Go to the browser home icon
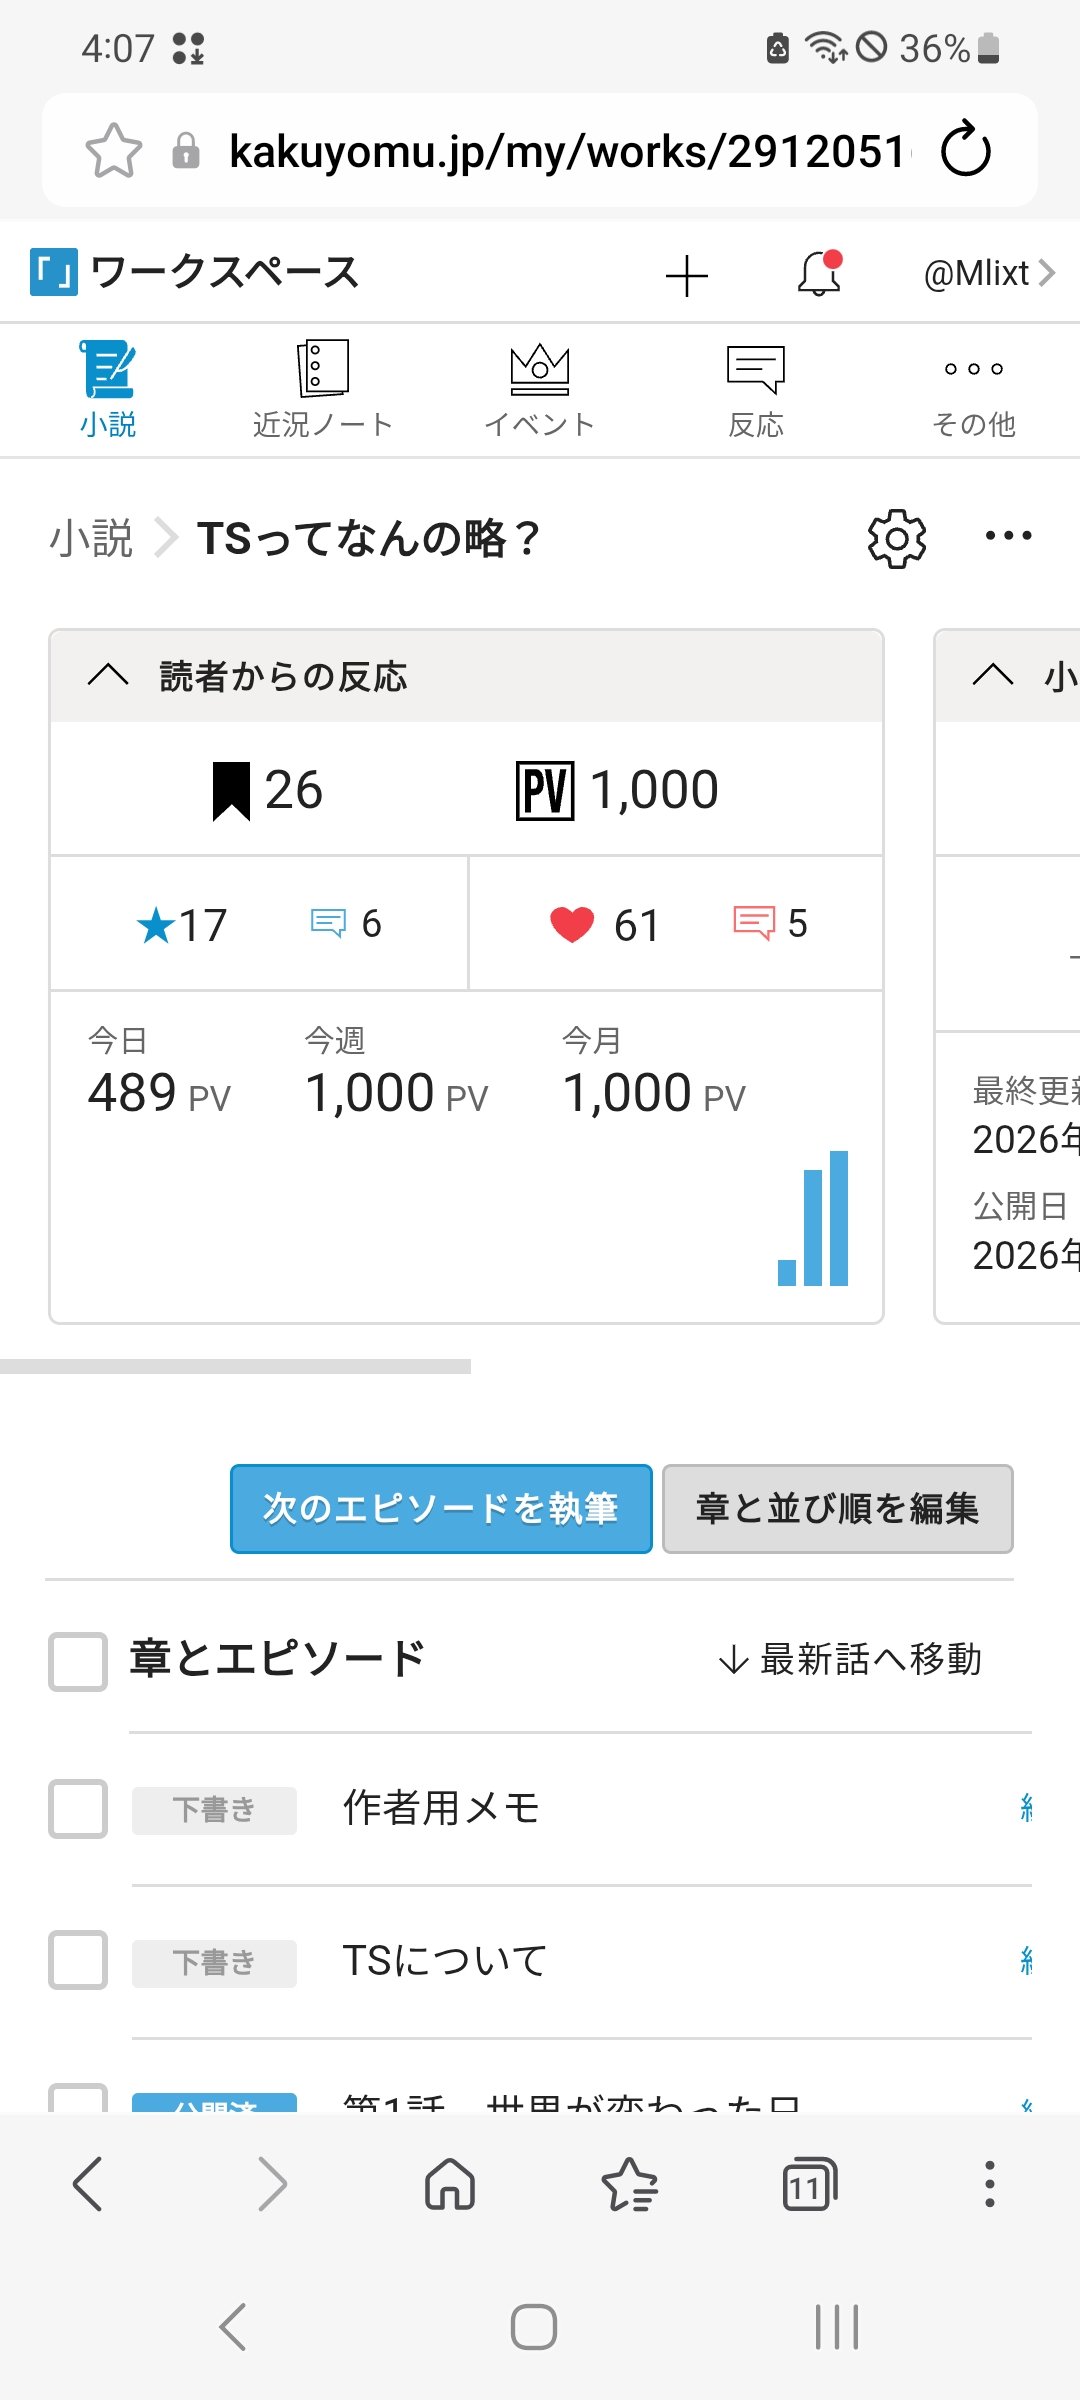 tap(450, 2183)
